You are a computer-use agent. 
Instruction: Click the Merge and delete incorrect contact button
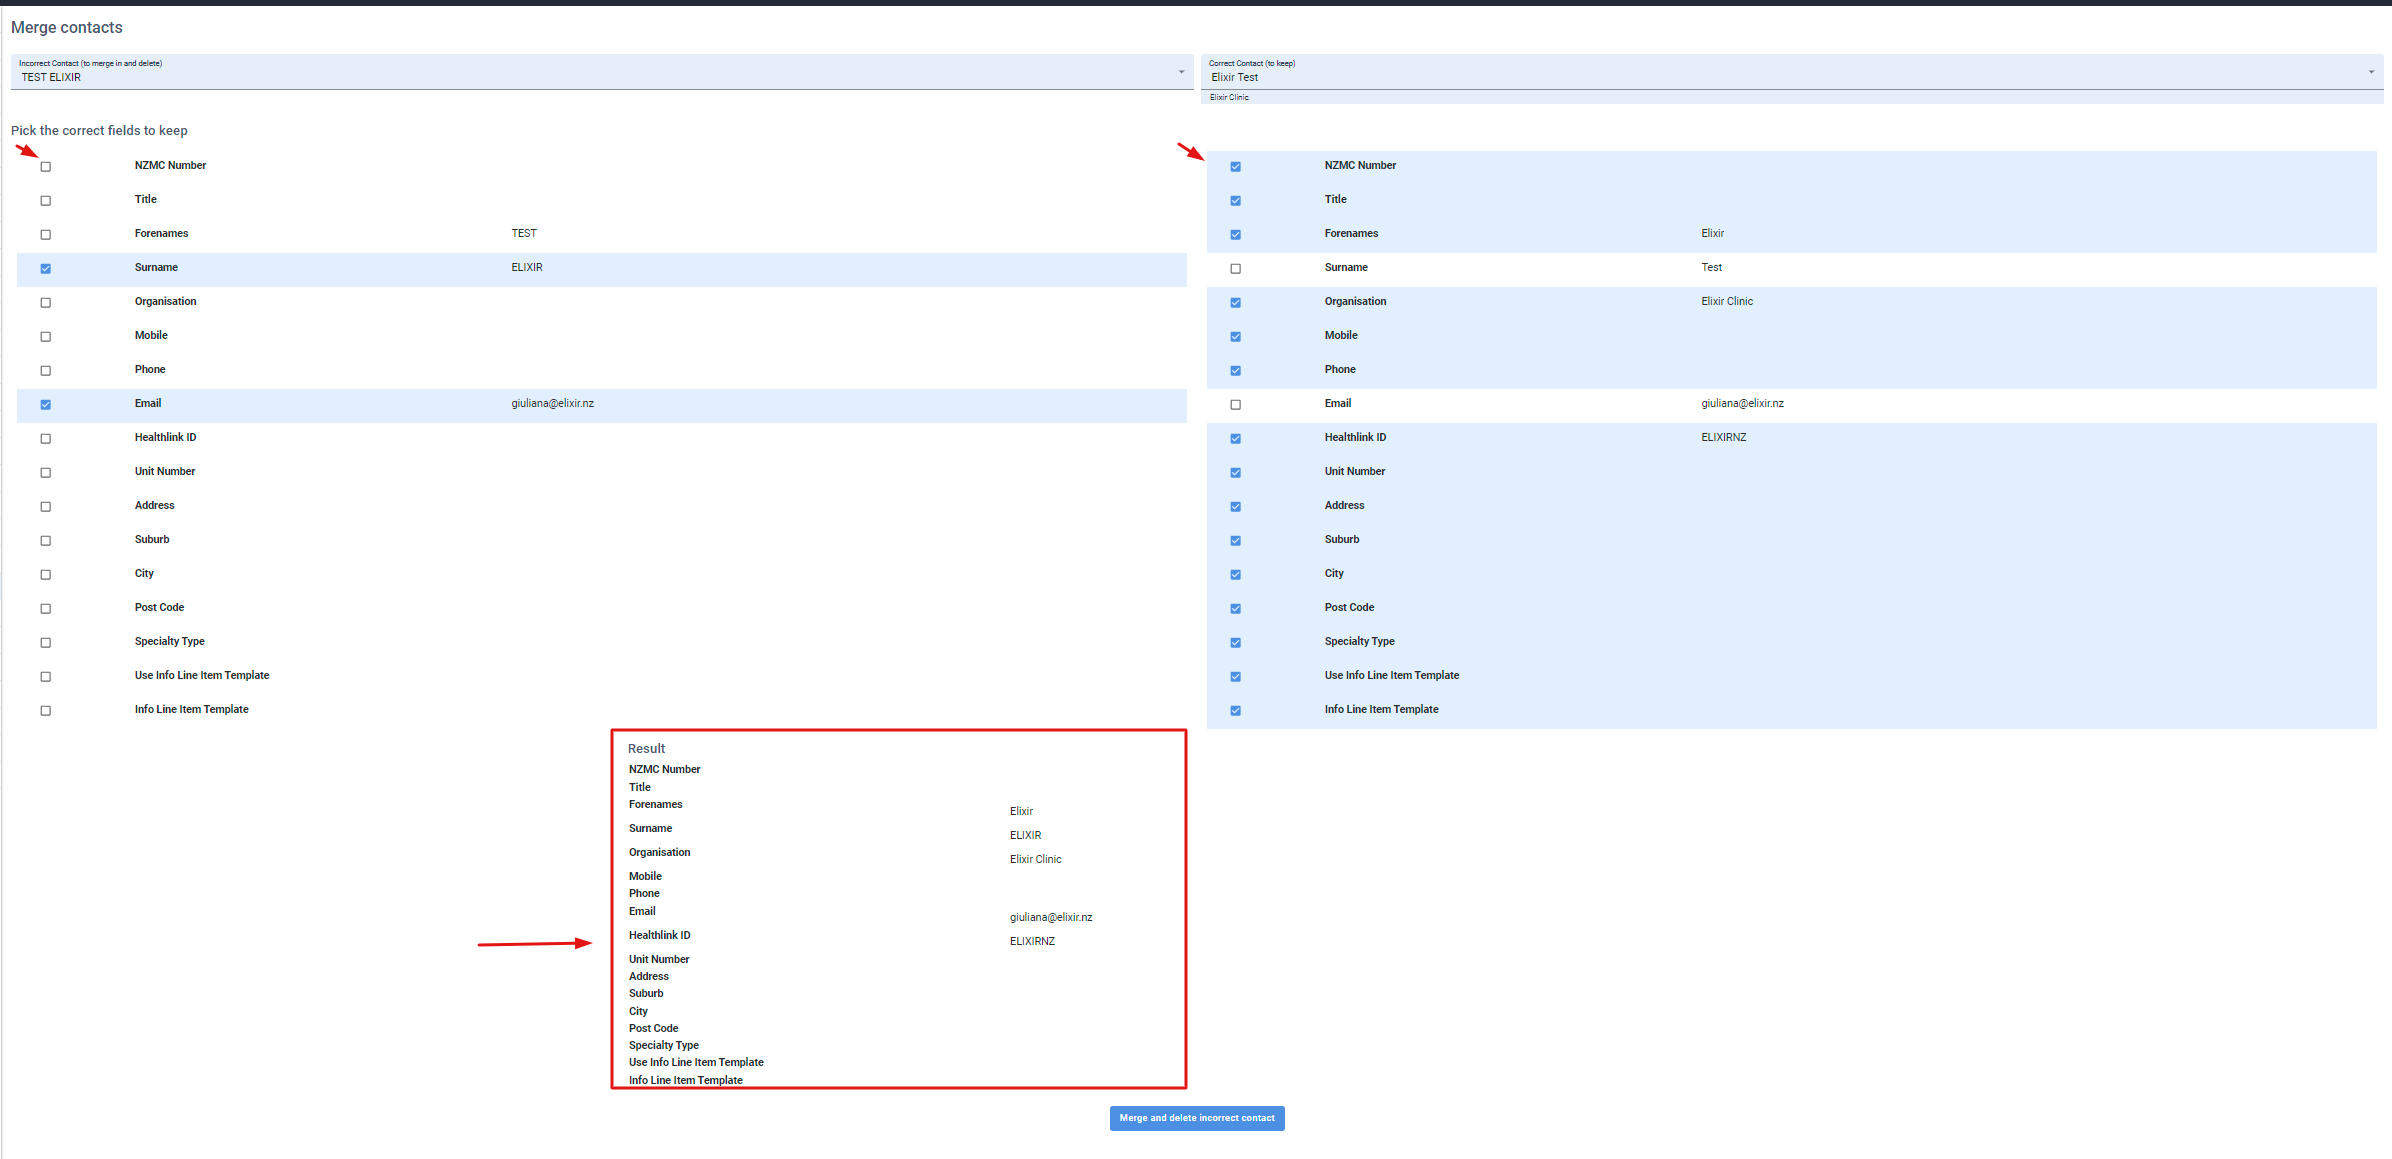(x=1196, y=1118)
